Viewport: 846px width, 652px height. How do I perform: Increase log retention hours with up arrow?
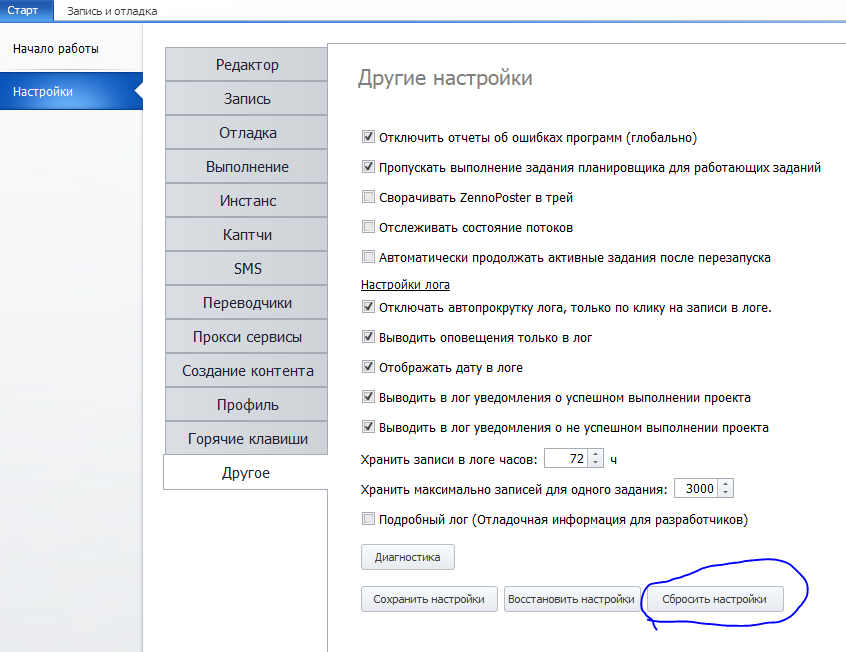pyautogui.click(x=595, y=454)
